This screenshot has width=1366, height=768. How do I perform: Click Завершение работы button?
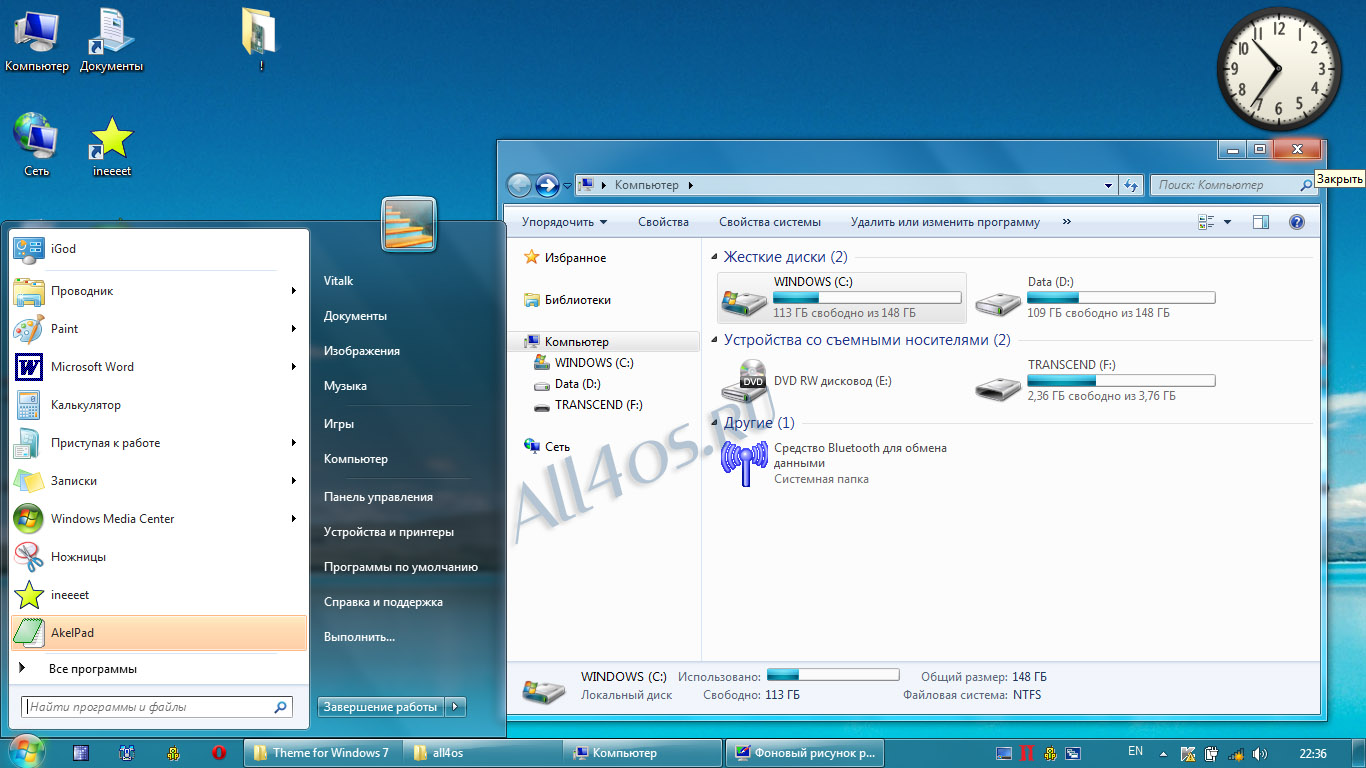click(x=381, y=707)
